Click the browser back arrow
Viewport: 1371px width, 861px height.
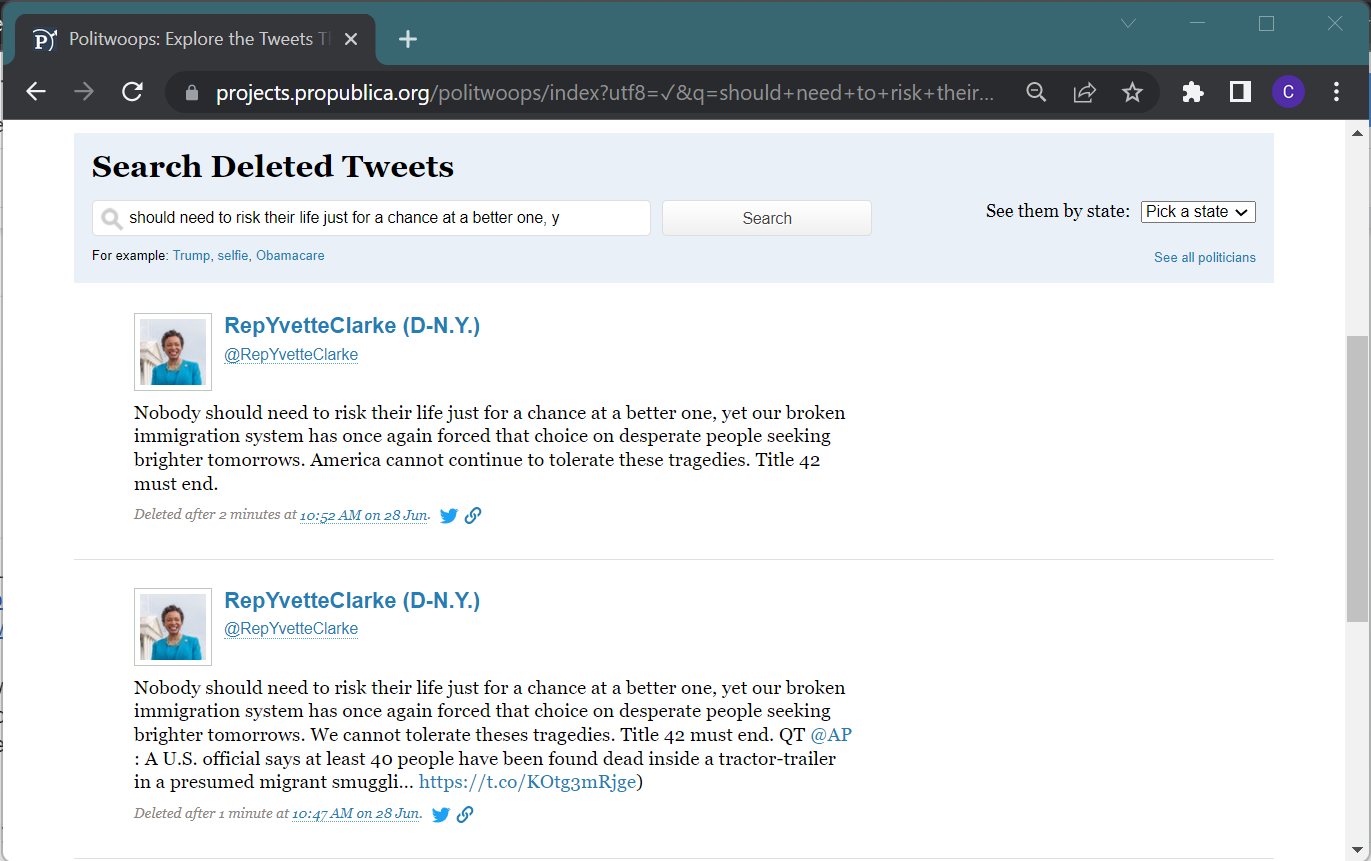point(36,92)
